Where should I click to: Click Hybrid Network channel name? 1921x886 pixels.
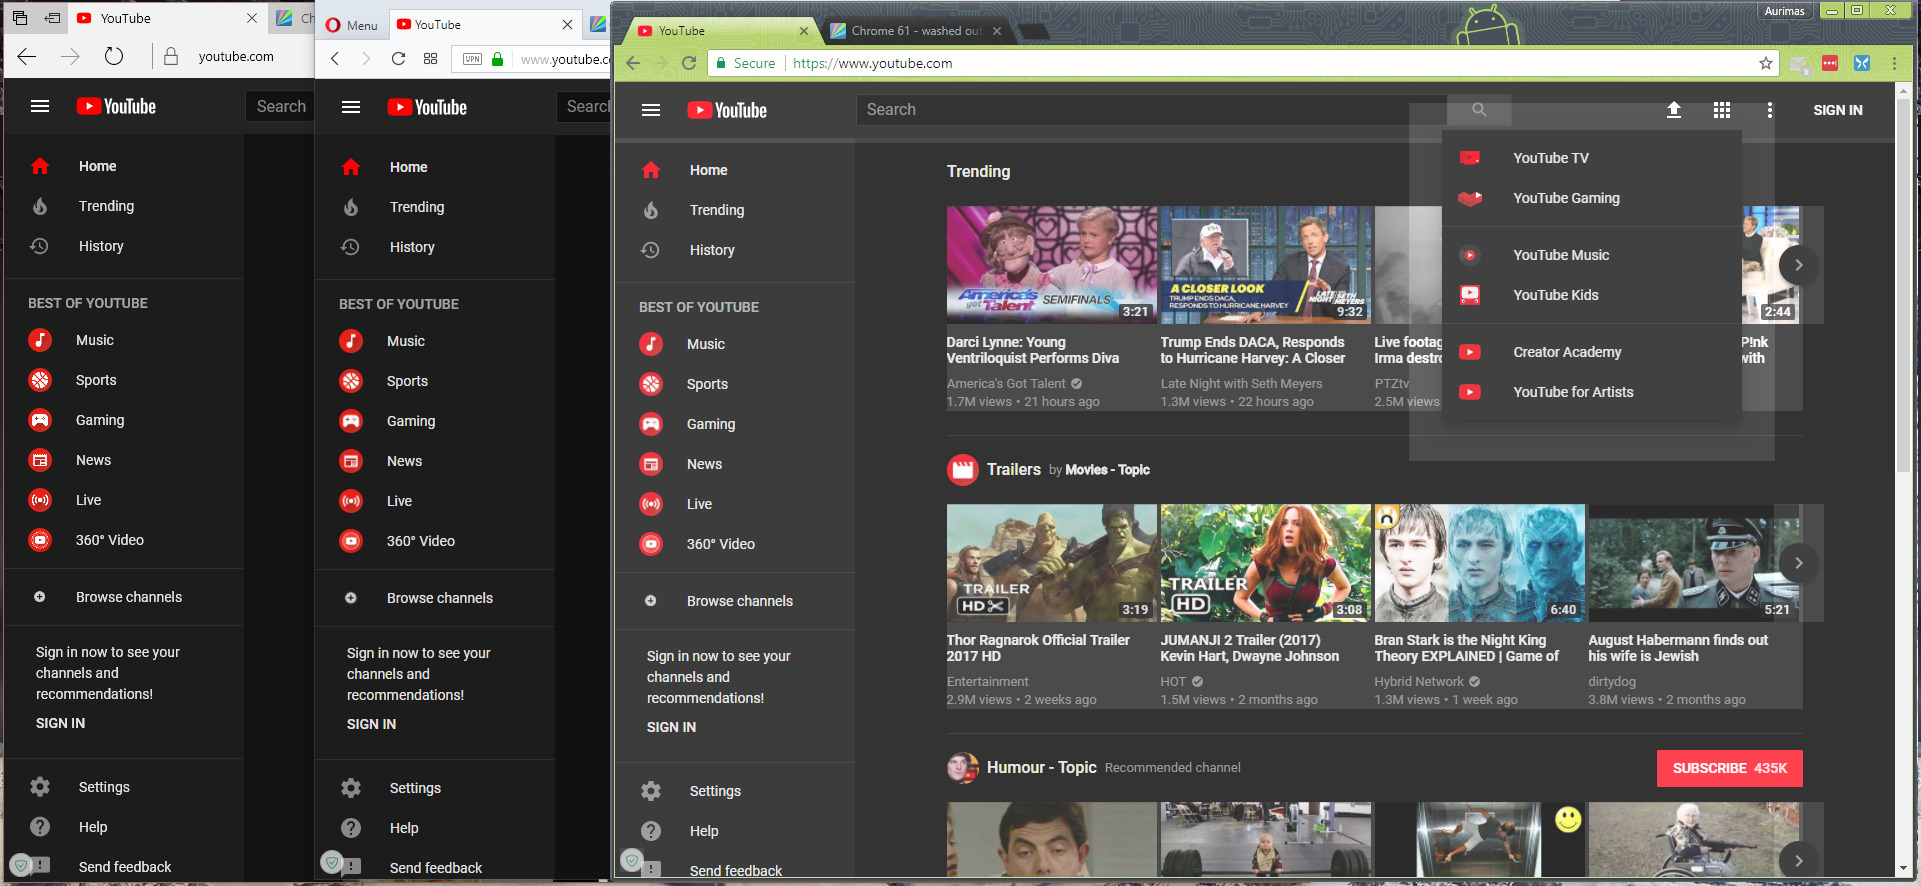pos(1418,682)
